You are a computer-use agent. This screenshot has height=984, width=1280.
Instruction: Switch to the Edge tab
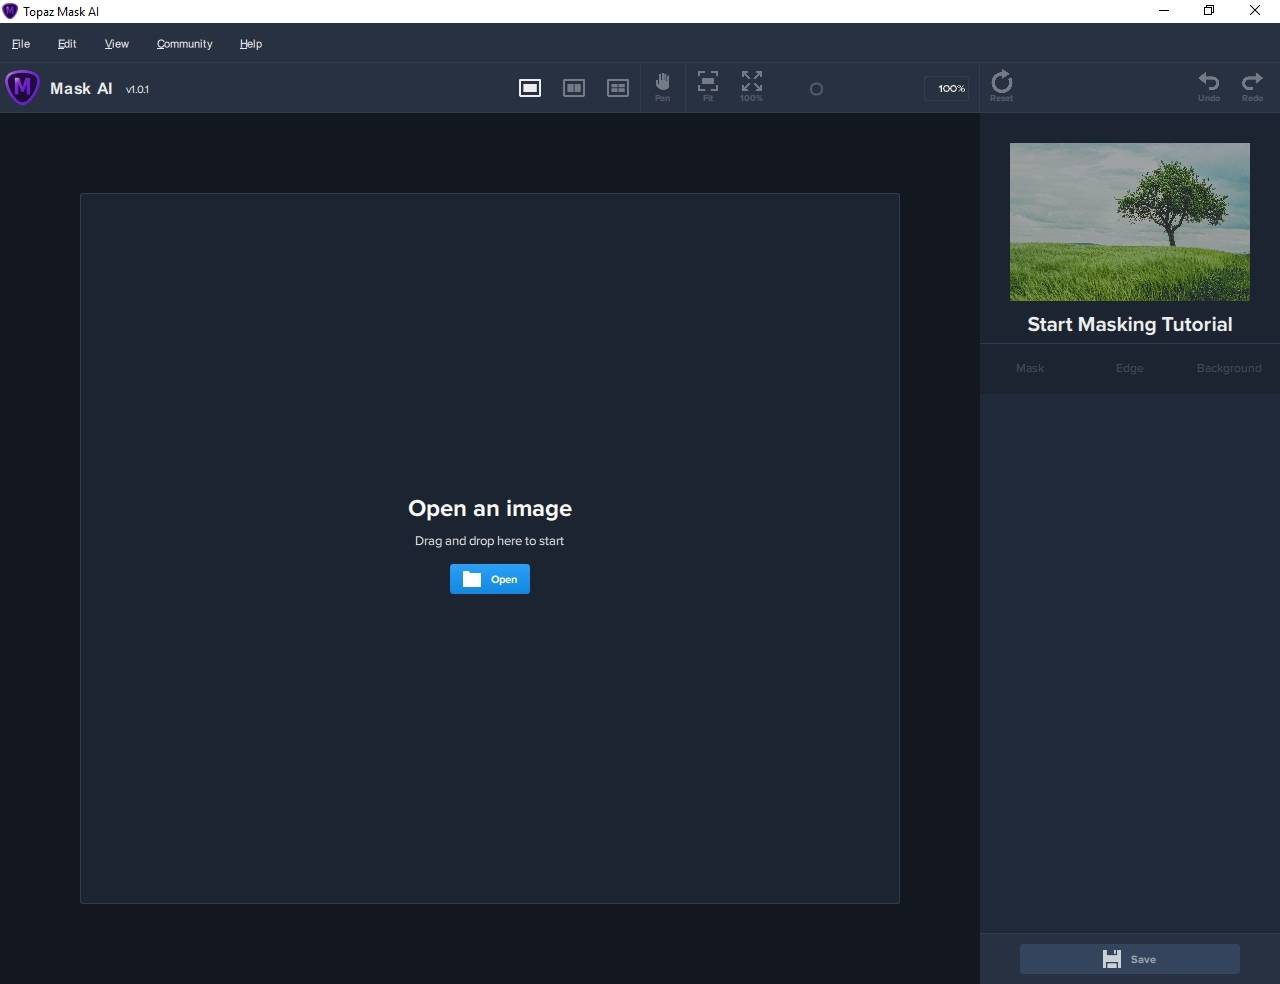coord(1130,368)
